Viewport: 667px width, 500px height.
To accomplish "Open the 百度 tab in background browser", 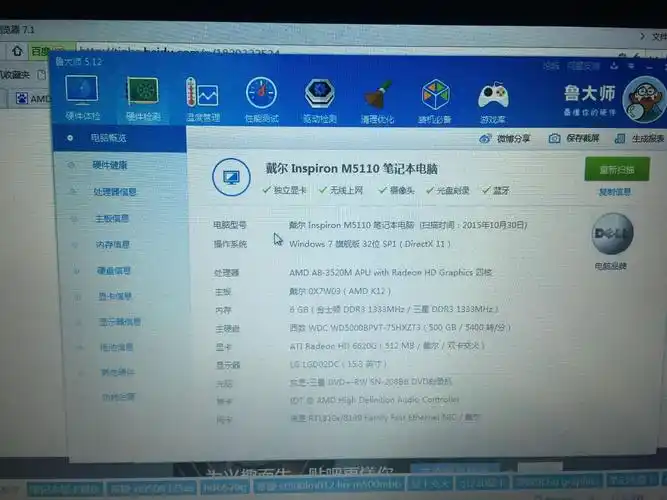I will 40,51.
